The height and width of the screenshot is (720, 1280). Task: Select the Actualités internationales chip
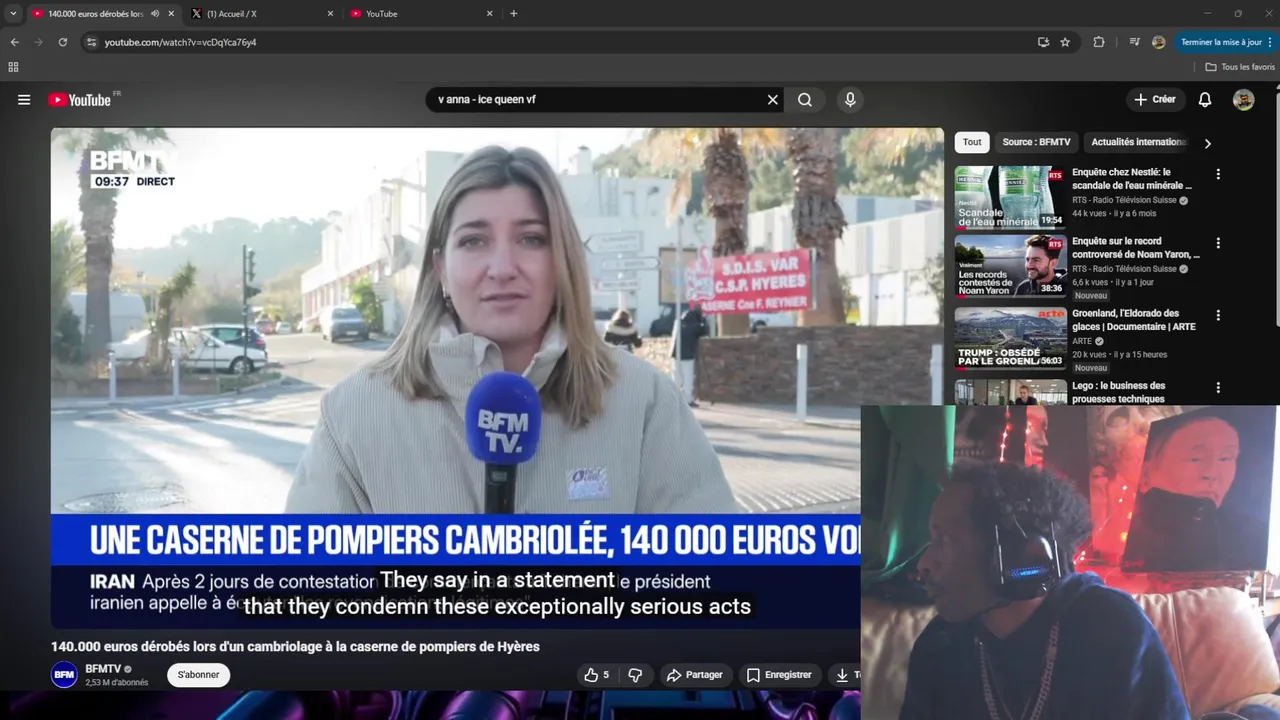pos(1138,142)
